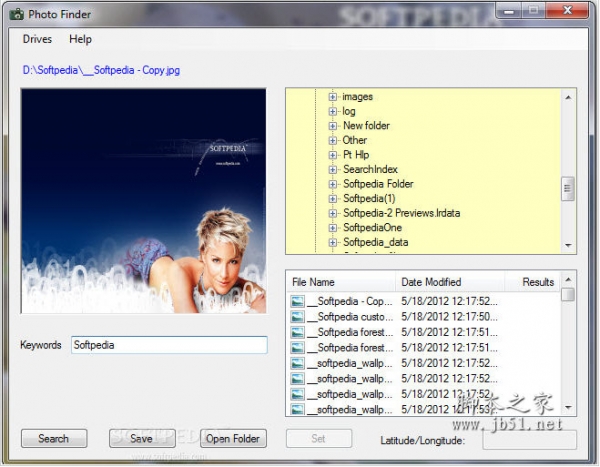The width and height of the screenshot is (600, 467).
Task: Expand the Softpedia(1) folder node
Action: coord(333,199)
